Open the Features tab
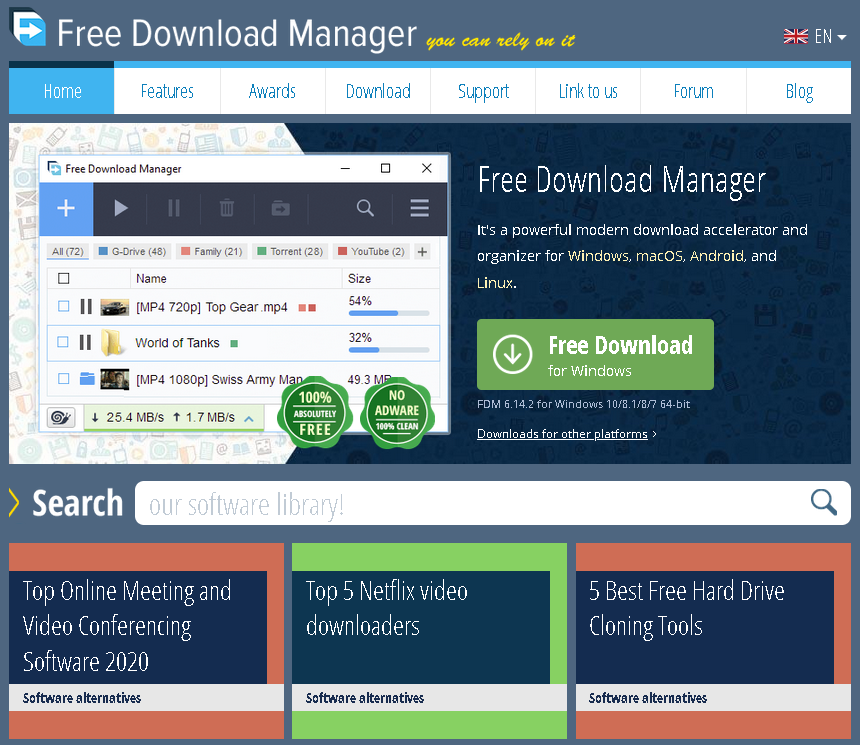Screen dimensions: 860x745 [x=167, y=91]
